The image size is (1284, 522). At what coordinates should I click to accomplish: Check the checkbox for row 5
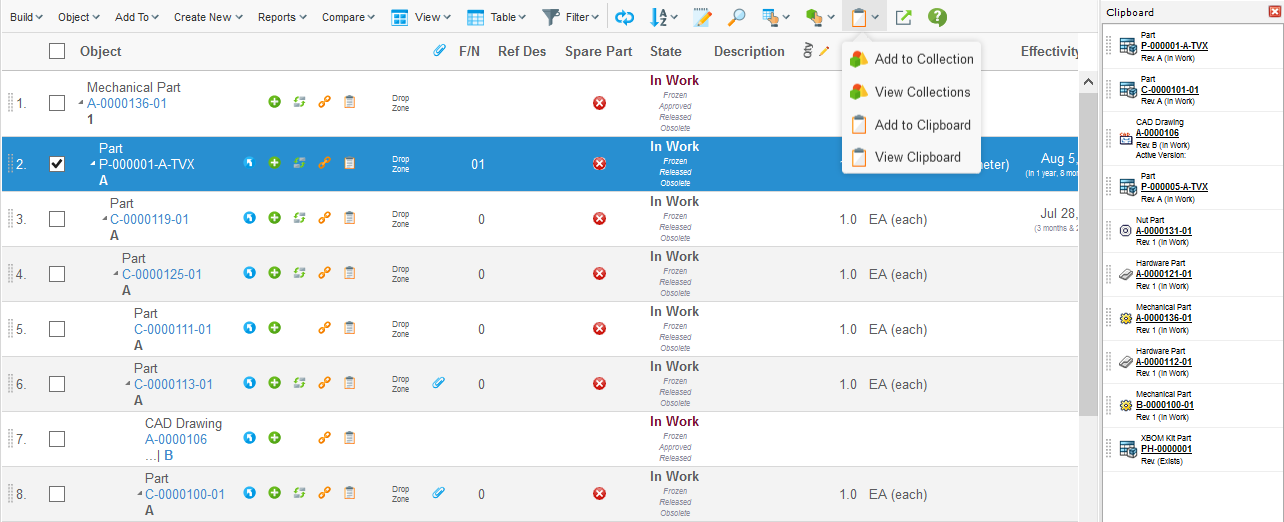click(57, 329)
